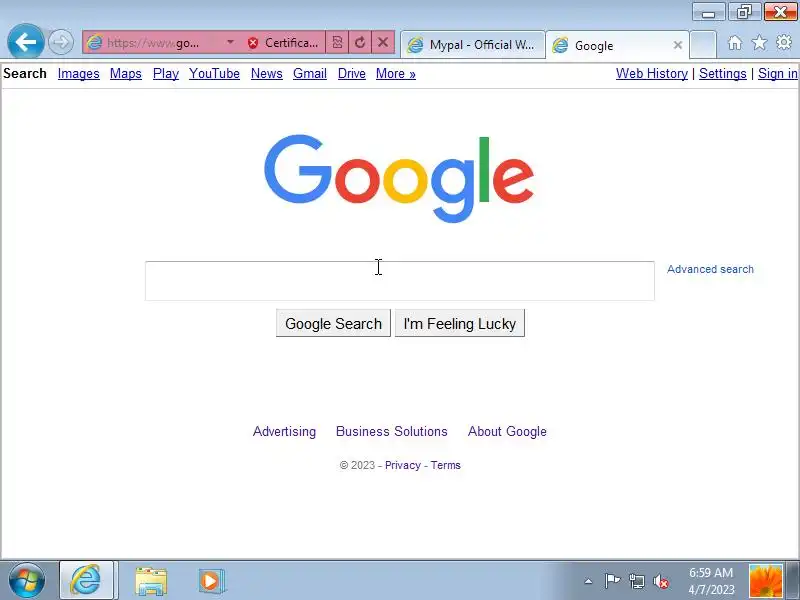Screen dimensions: 800x600
Task: Click the Google Search button
Action: pyautogui.click(x=333, y=323)
